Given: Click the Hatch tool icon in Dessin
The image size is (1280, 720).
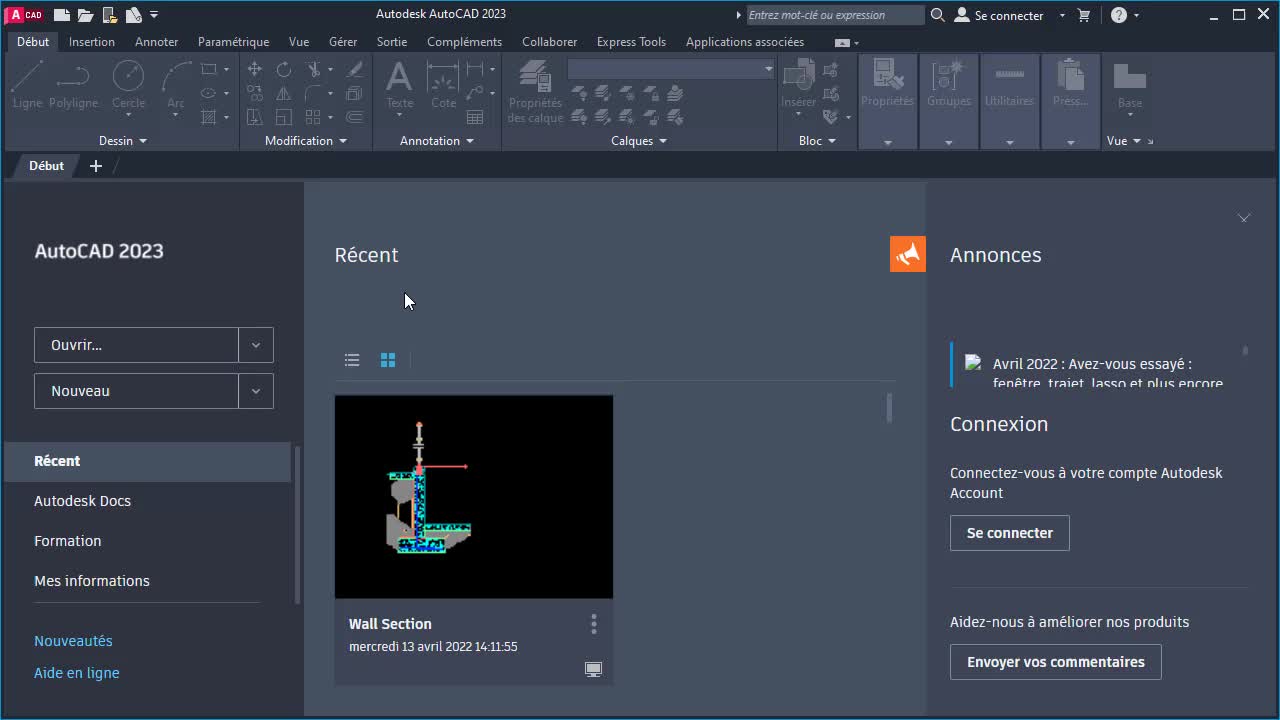Looking at the screenshot, I should coord(209,117).
